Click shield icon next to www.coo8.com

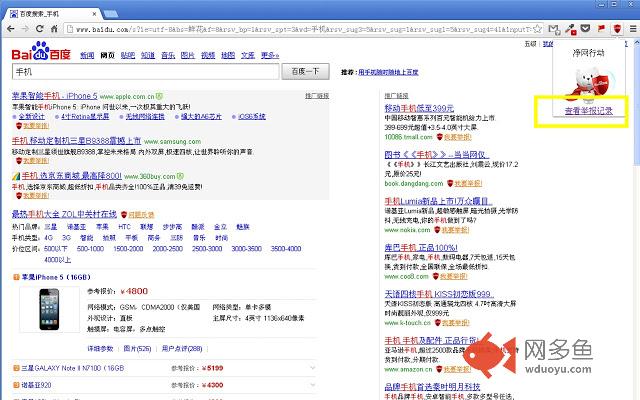[436, 276]
